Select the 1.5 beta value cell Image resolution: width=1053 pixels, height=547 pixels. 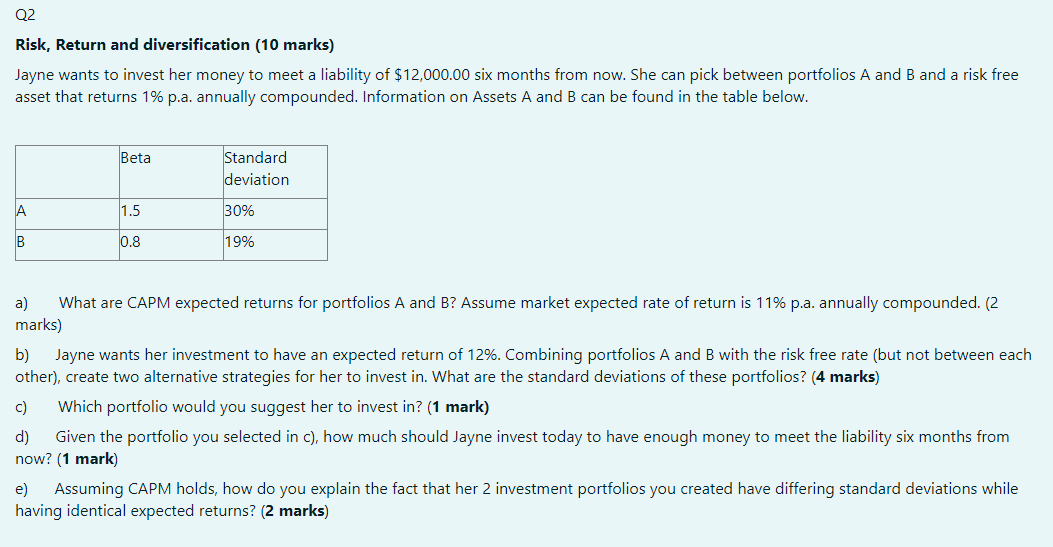click(x=169, y=213)
